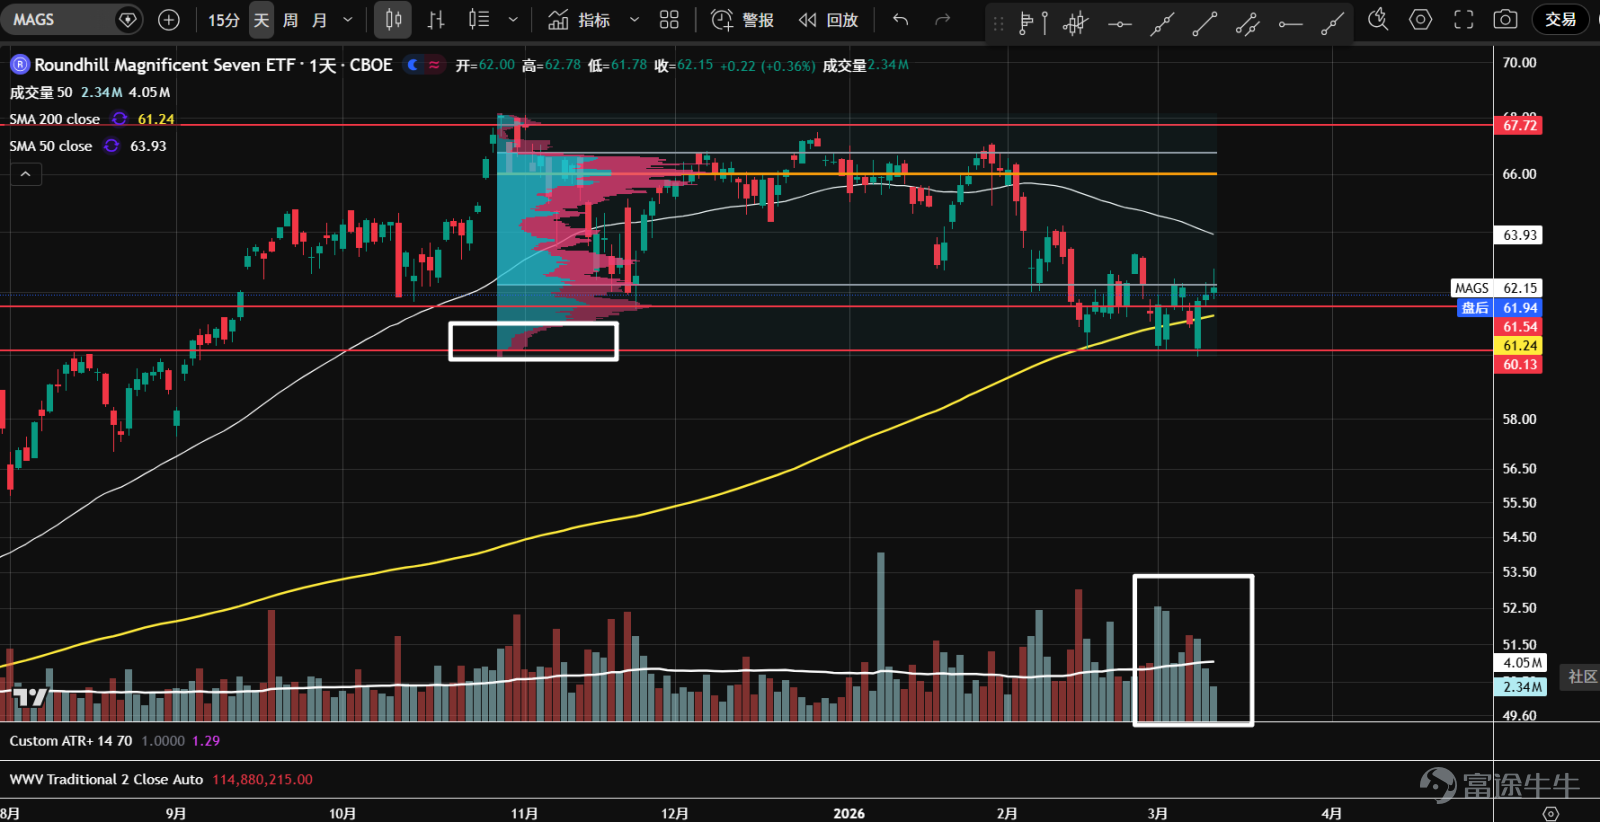1600x822 pixels.
Task: Click the Roundhill purple logo icon
Action: [x=19, y=65]
